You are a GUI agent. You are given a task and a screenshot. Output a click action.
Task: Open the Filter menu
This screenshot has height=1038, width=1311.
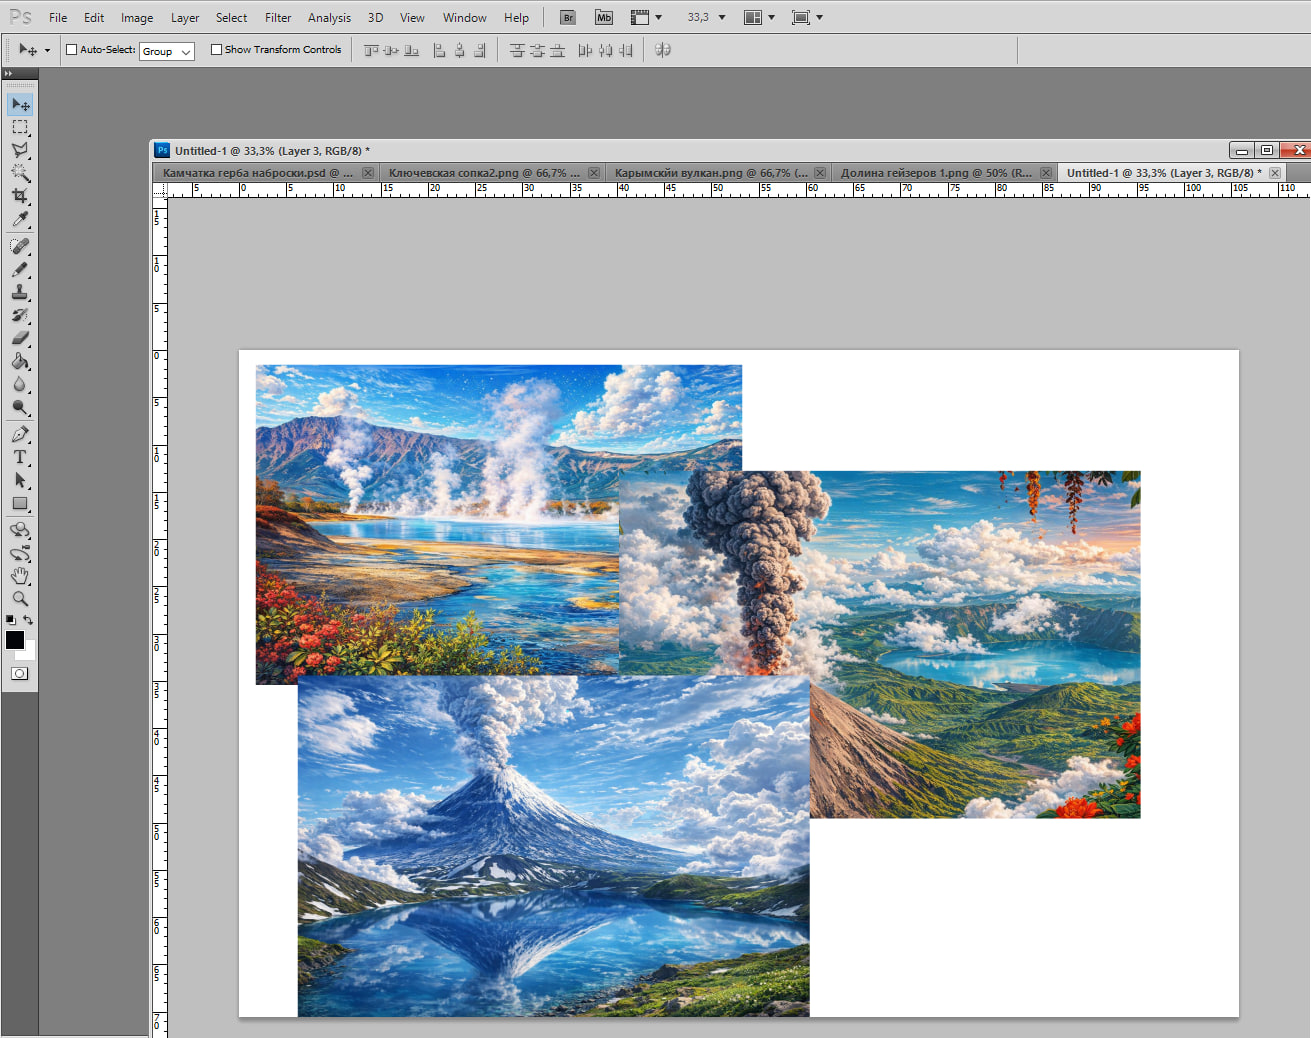(x=278, y=18)
